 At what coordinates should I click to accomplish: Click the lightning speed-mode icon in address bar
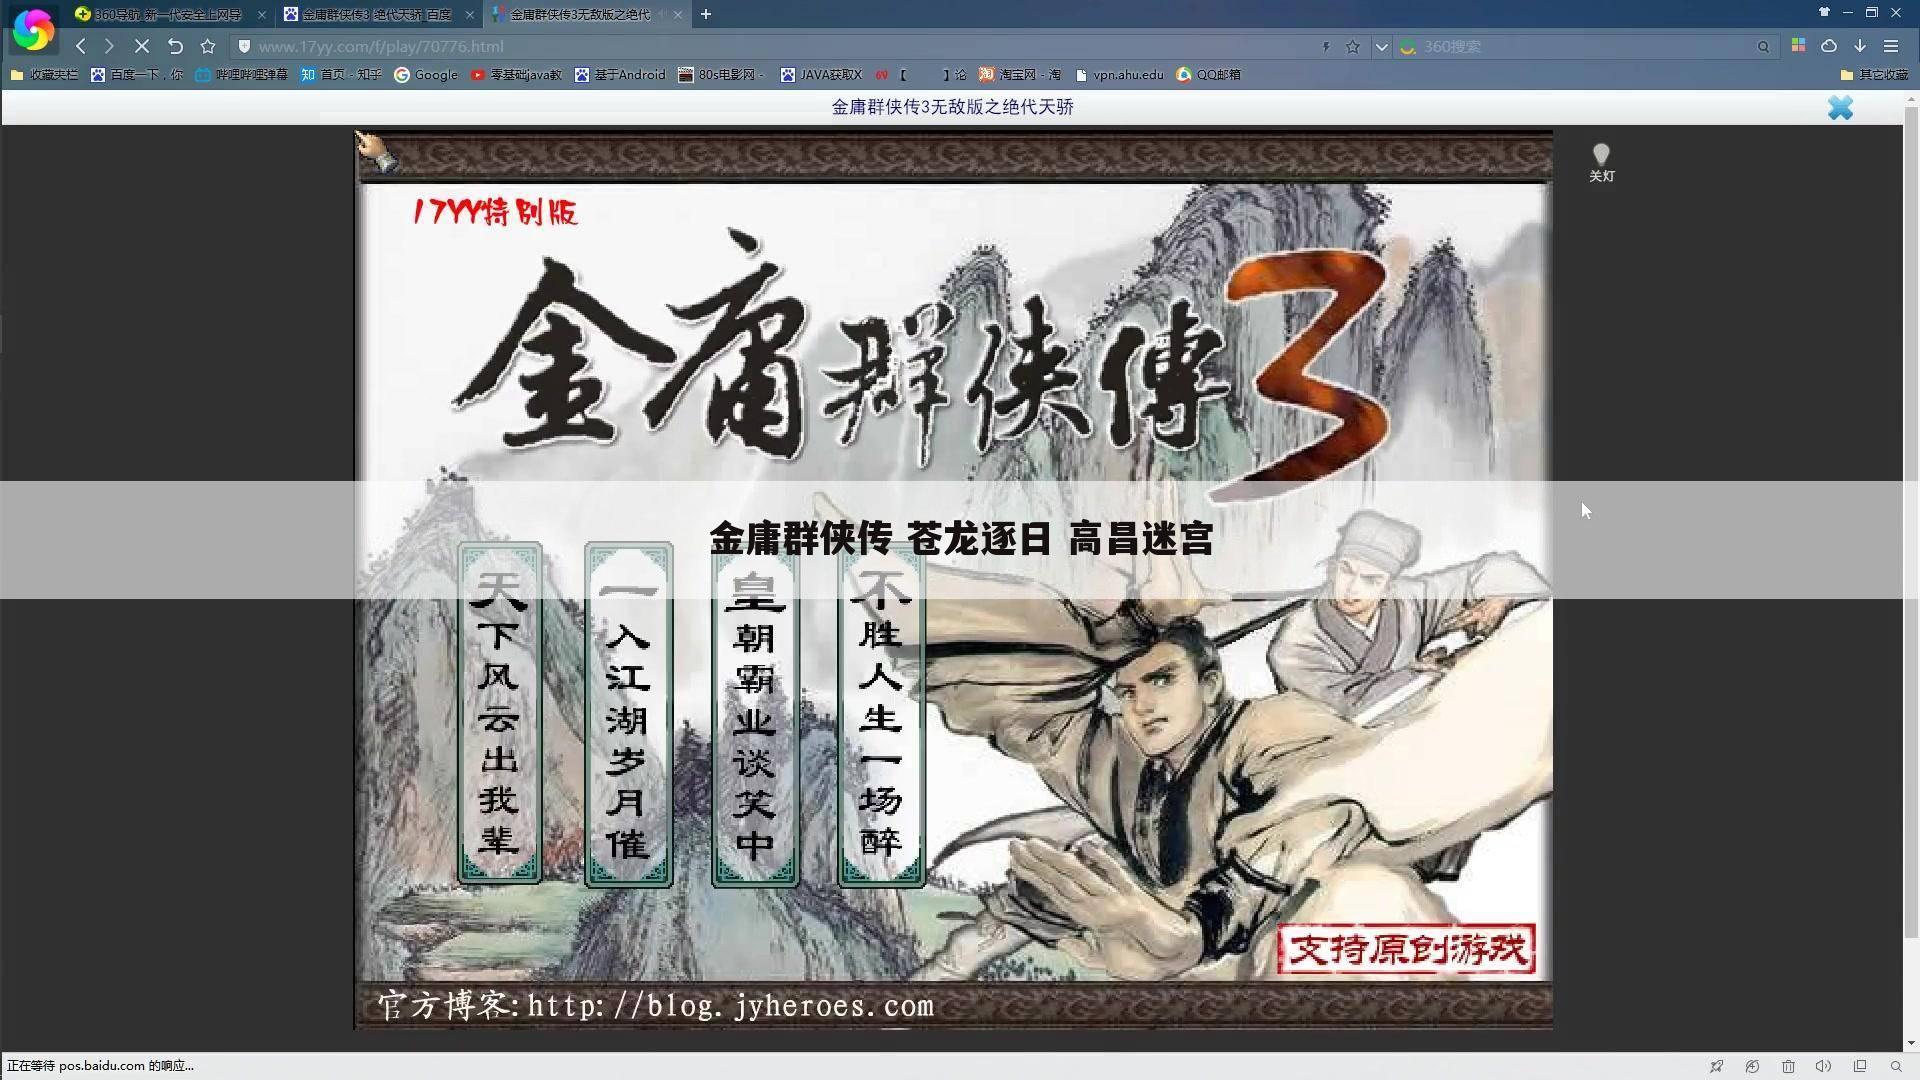click(1326, 47)
